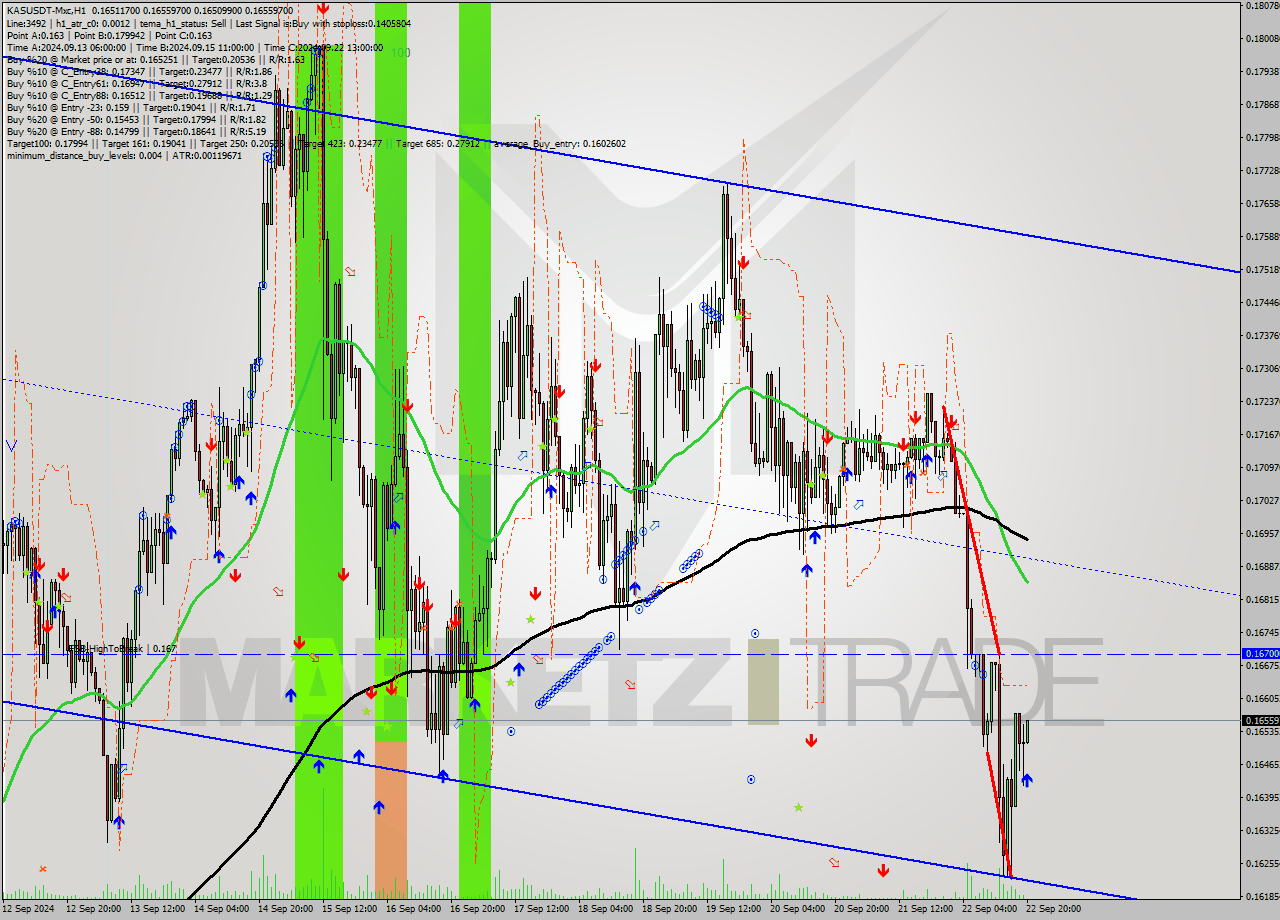
Task: Click the 0.17658 price axis label
Action: tap(1261, 204)
